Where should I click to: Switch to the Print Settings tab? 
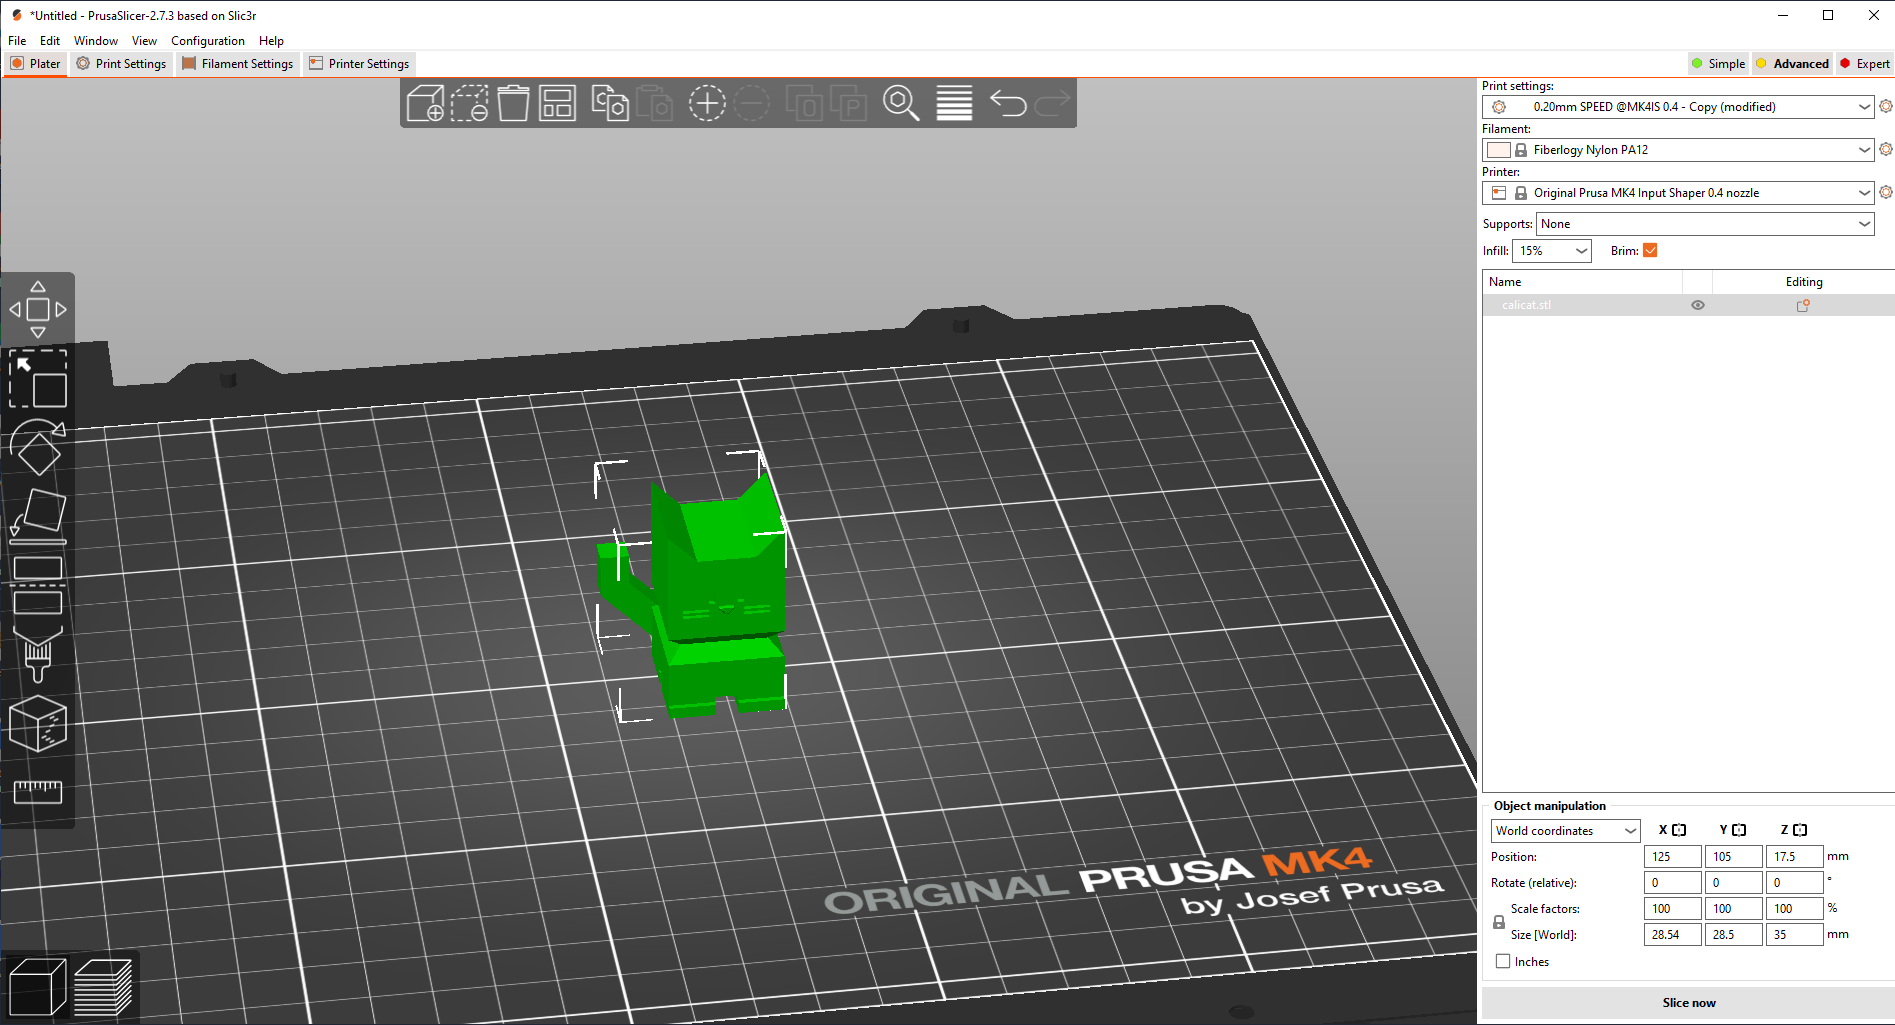click(x=121, y=63)
